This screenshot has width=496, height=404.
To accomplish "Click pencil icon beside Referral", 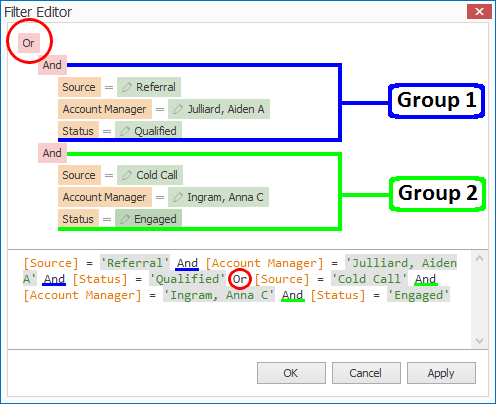I will [x=127, y=87].
